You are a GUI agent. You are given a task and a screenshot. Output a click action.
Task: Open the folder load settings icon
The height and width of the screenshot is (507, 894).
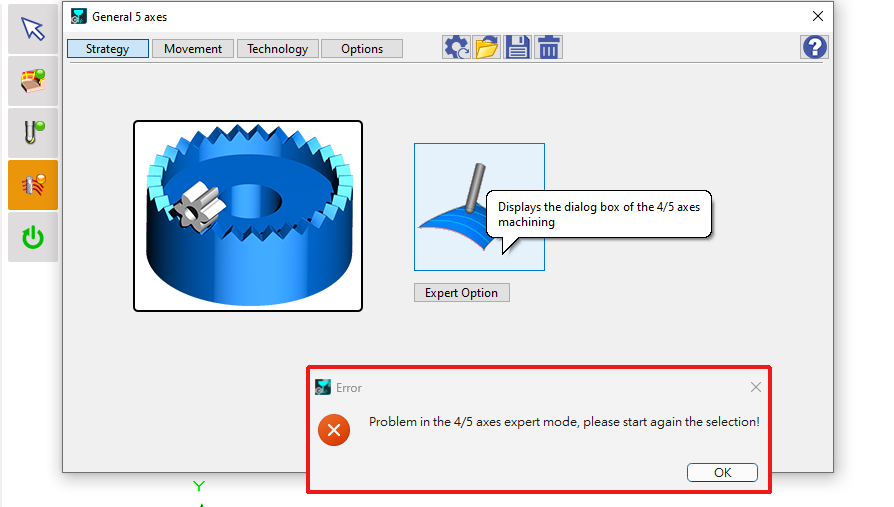point(487,47)
